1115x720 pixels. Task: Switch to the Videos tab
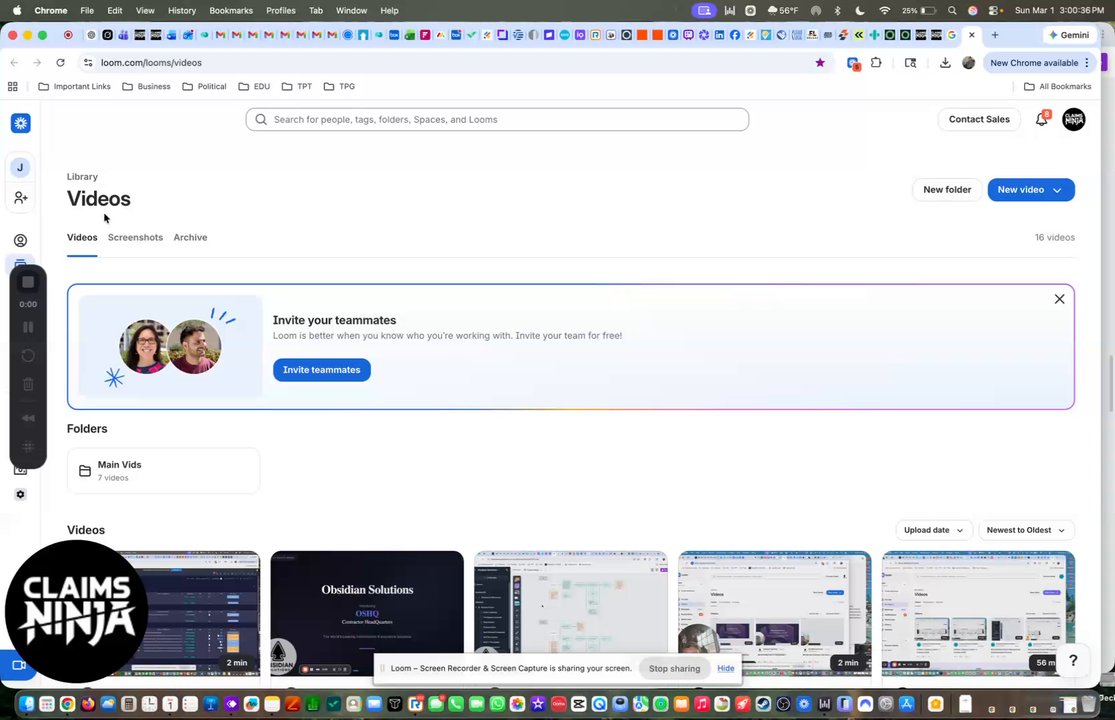tap(82, 237)
